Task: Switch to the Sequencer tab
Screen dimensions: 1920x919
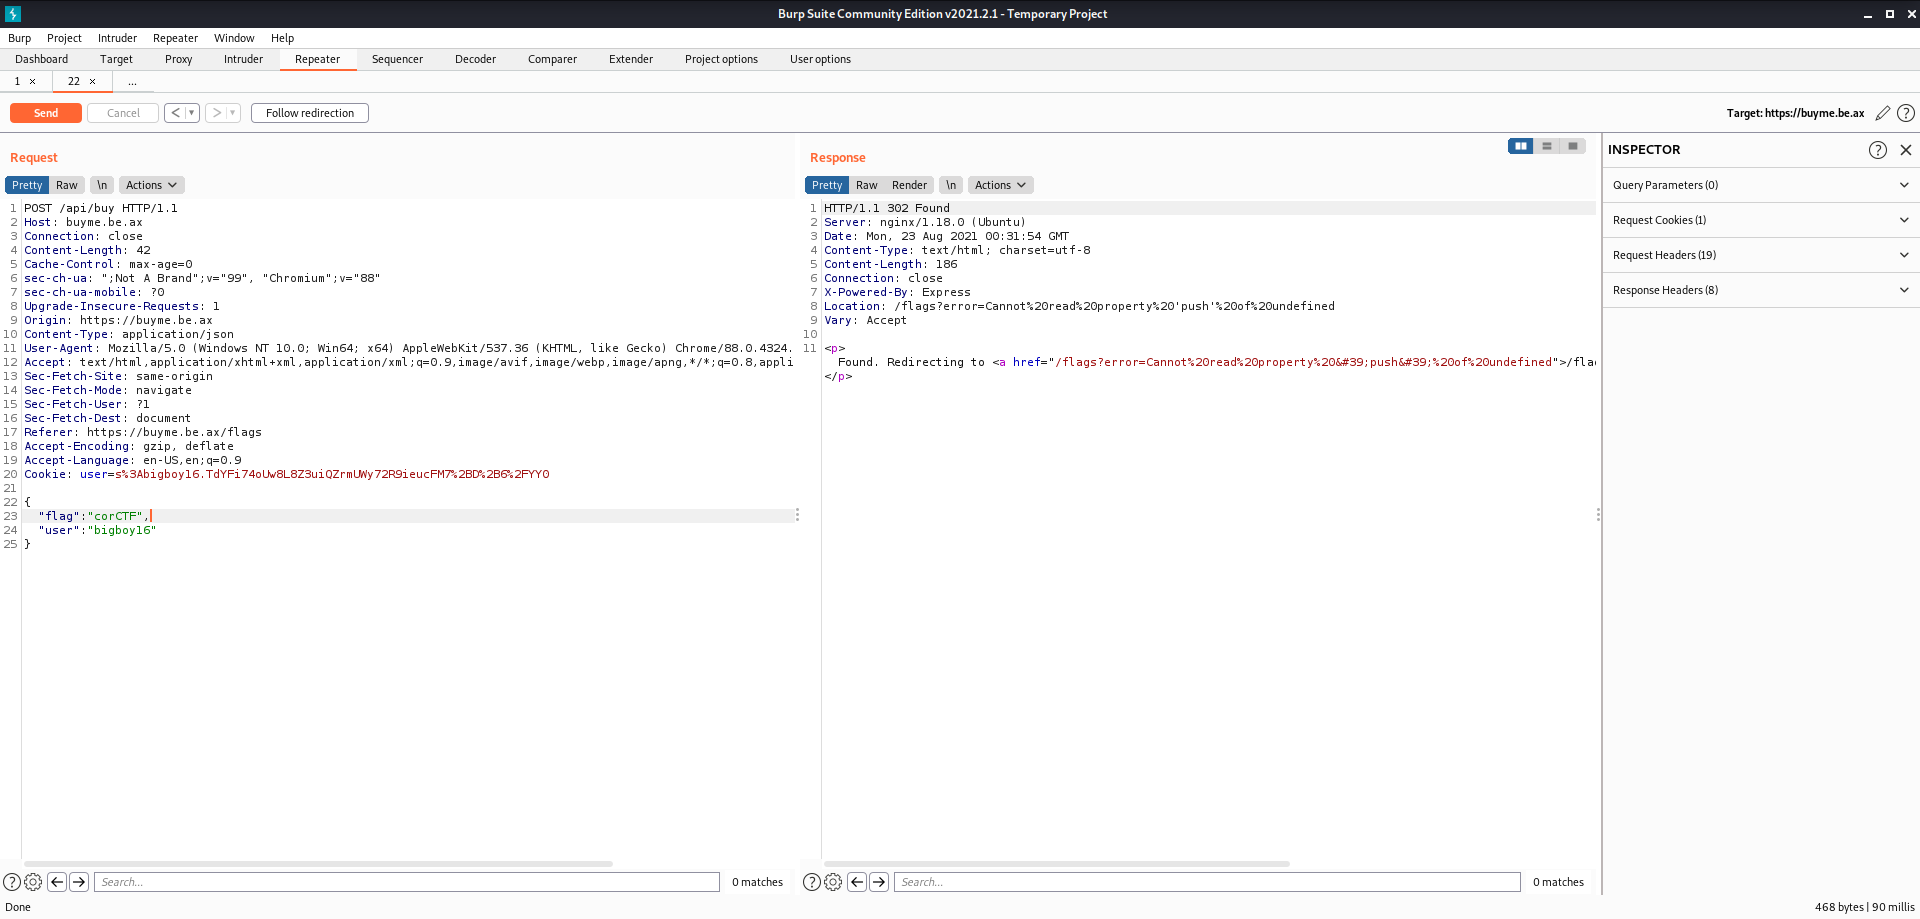Action: point(397,59)
